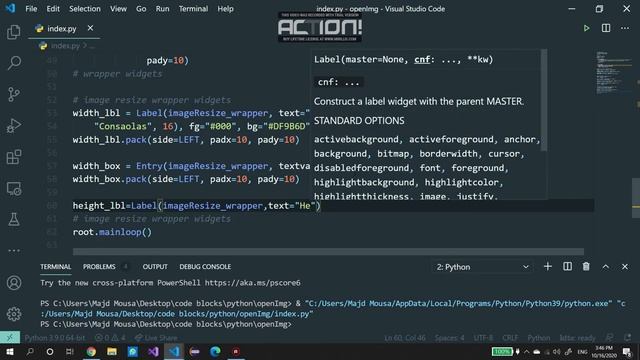Change CRLF end of line sequence

pyautogui.click(x=510, y=338)
